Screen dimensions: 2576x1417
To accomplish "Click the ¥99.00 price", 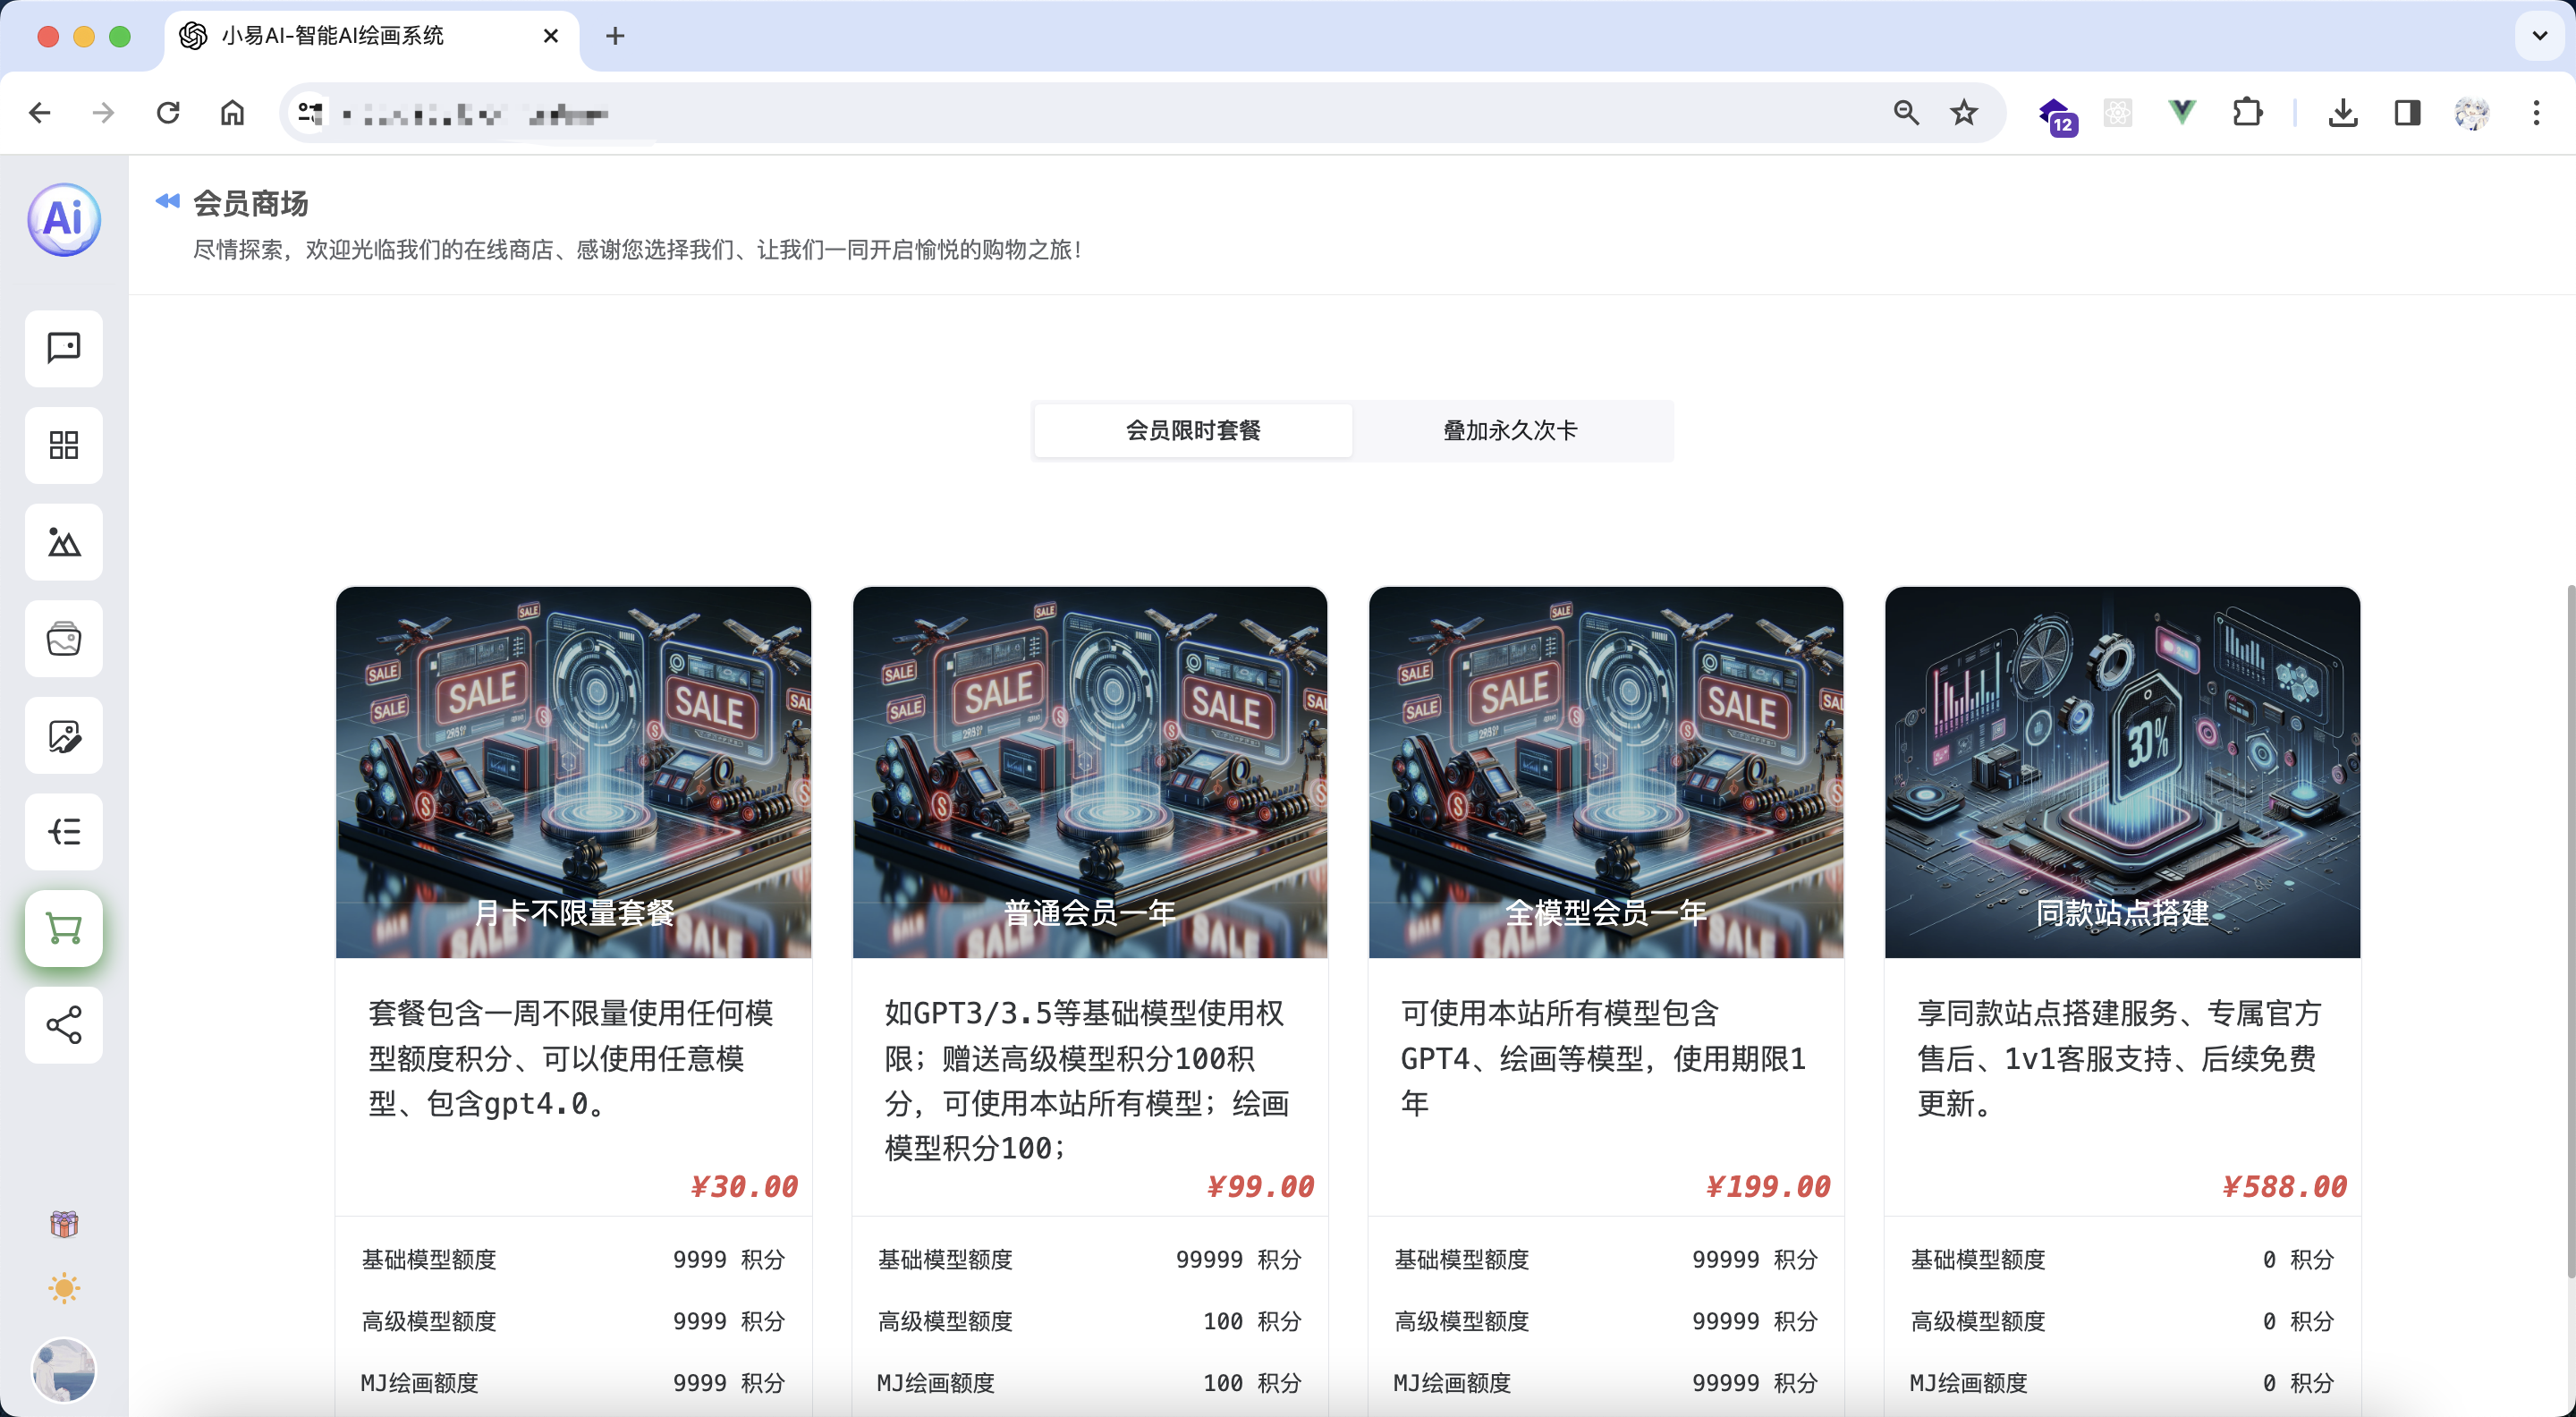I will (x=1260, y=1186).
